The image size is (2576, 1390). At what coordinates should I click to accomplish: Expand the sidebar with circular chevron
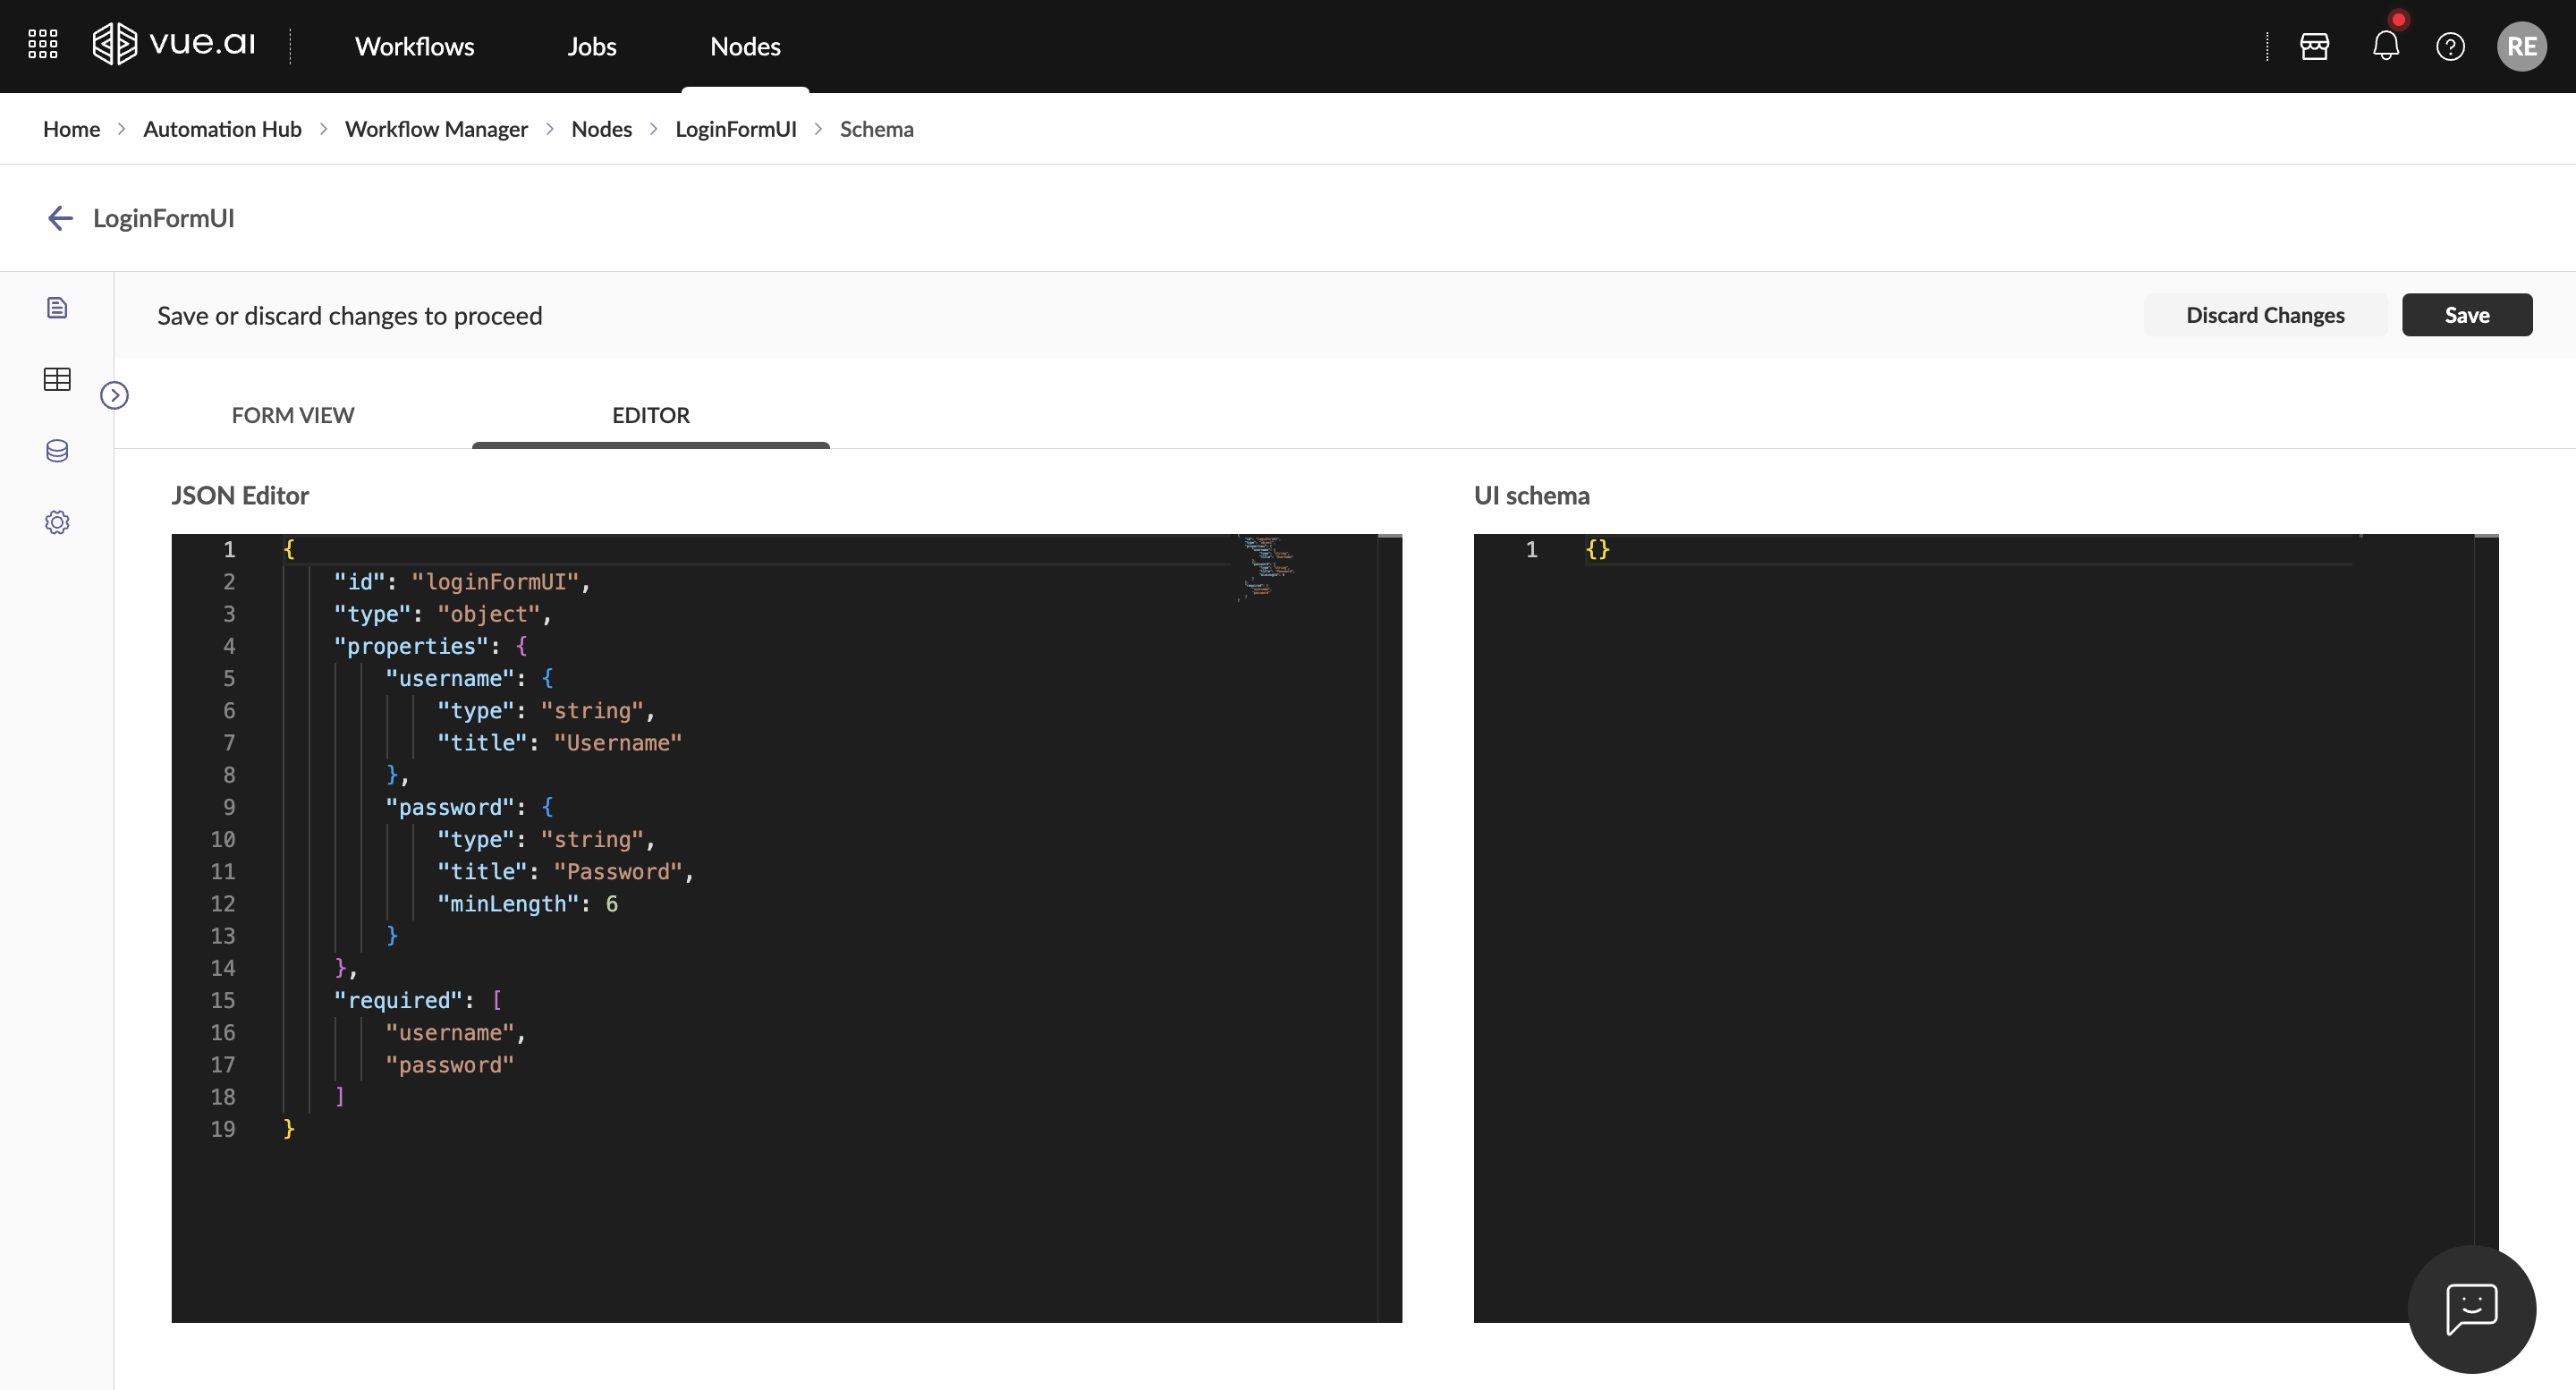pyautogui.click(x=114, y=395)
